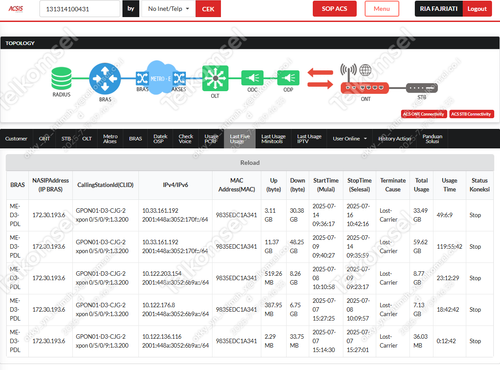The image size is (500, 370).
Task: Click the STB device icon
Action: (422, 88)
